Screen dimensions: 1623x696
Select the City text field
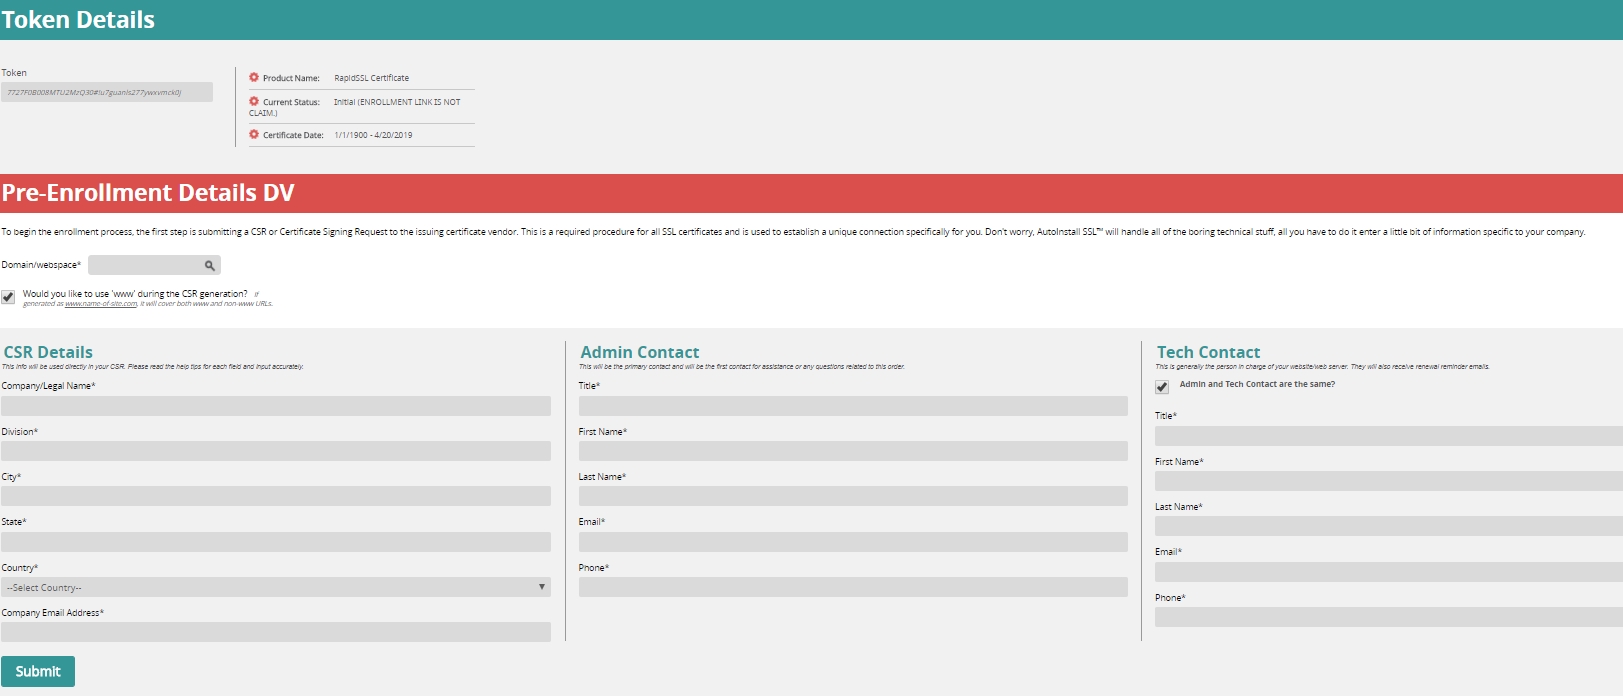(276, 496)
